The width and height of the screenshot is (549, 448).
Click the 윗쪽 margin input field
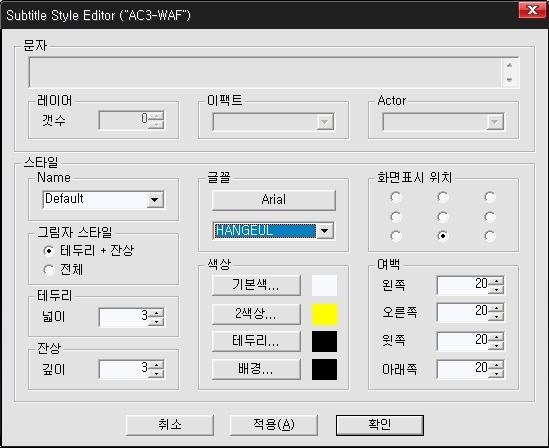pyautogui.click(x=463, y=341)
